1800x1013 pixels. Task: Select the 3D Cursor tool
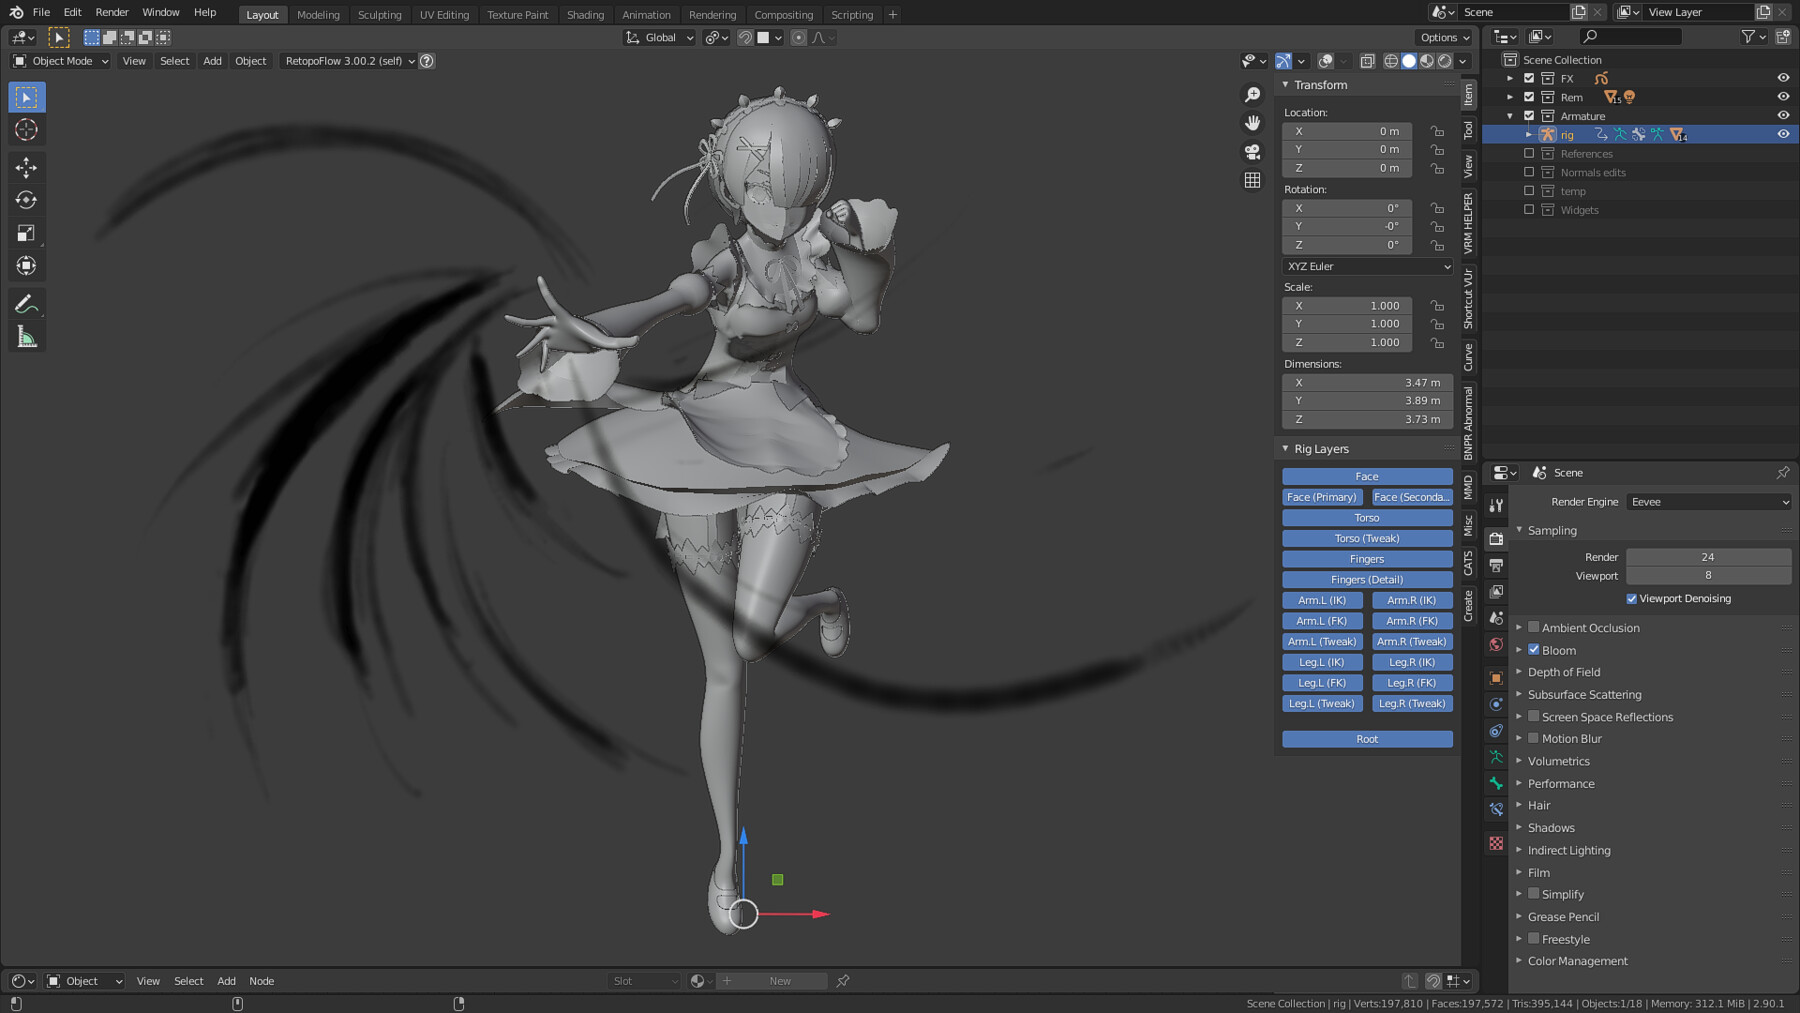pos(27,130)
